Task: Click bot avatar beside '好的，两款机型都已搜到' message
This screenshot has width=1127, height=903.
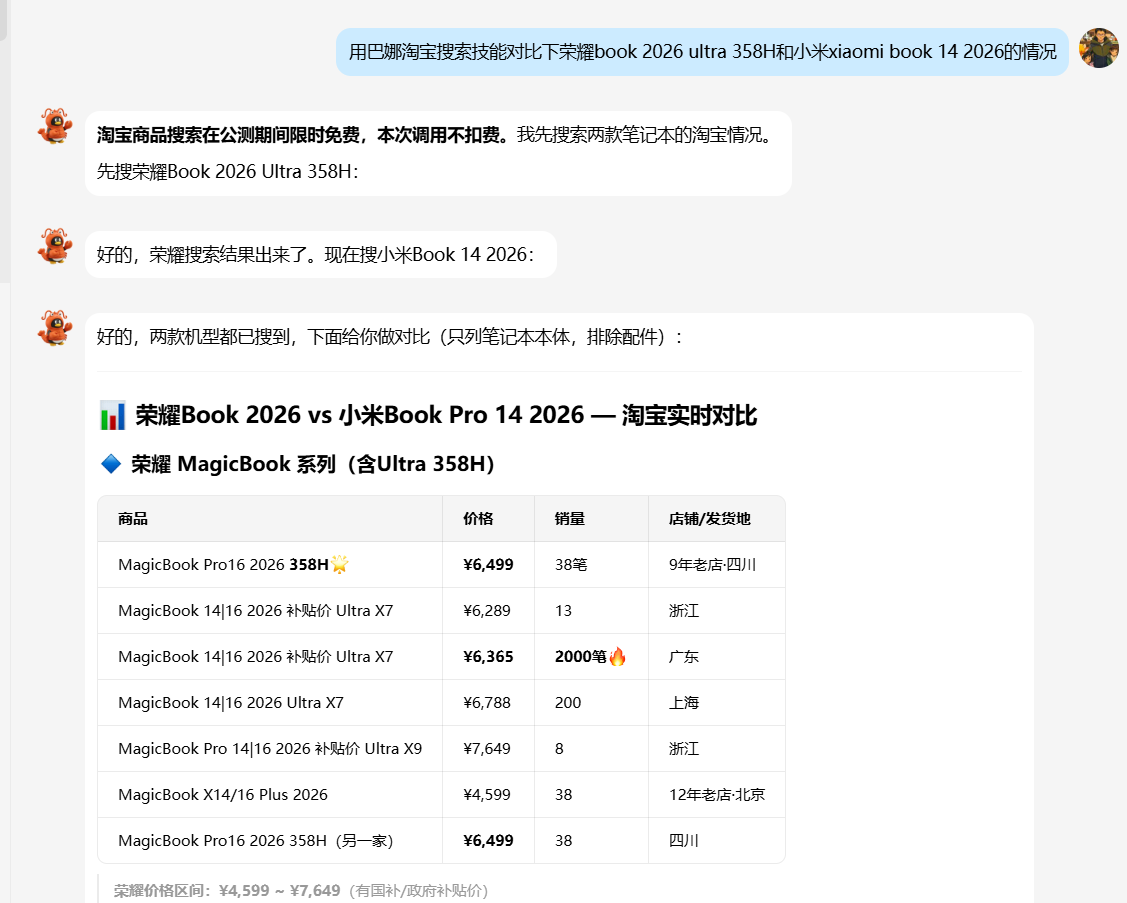Action: point(55,329)
